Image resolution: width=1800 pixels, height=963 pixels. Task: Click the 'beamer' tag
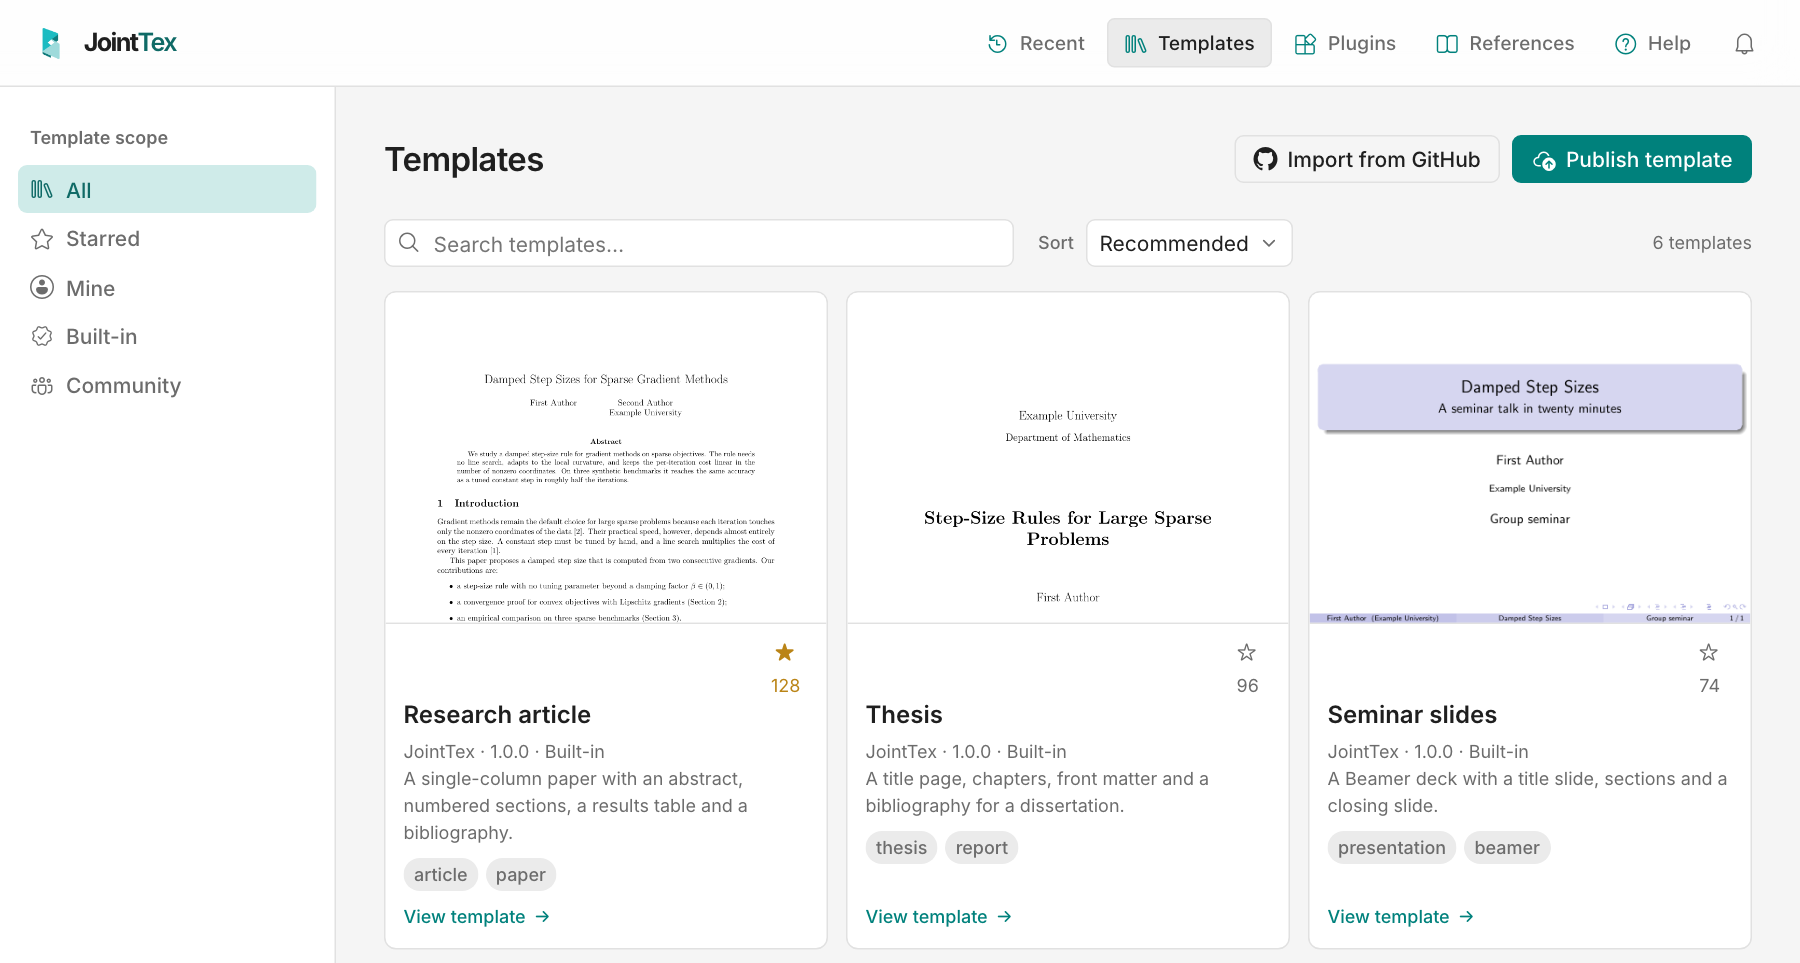click(1507, 848)
